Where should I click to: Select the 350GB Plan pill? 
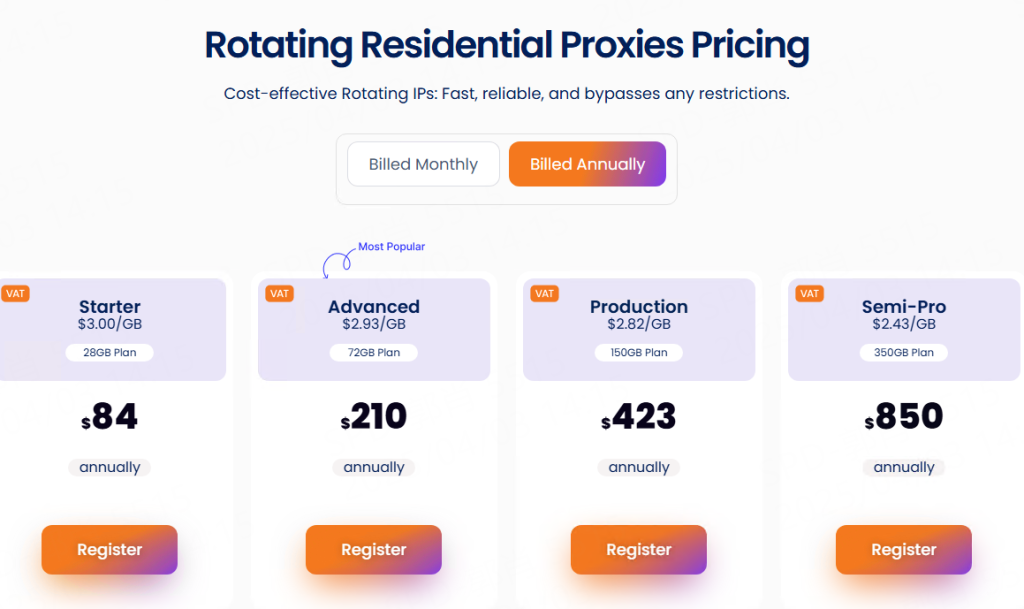click(903, 352)
